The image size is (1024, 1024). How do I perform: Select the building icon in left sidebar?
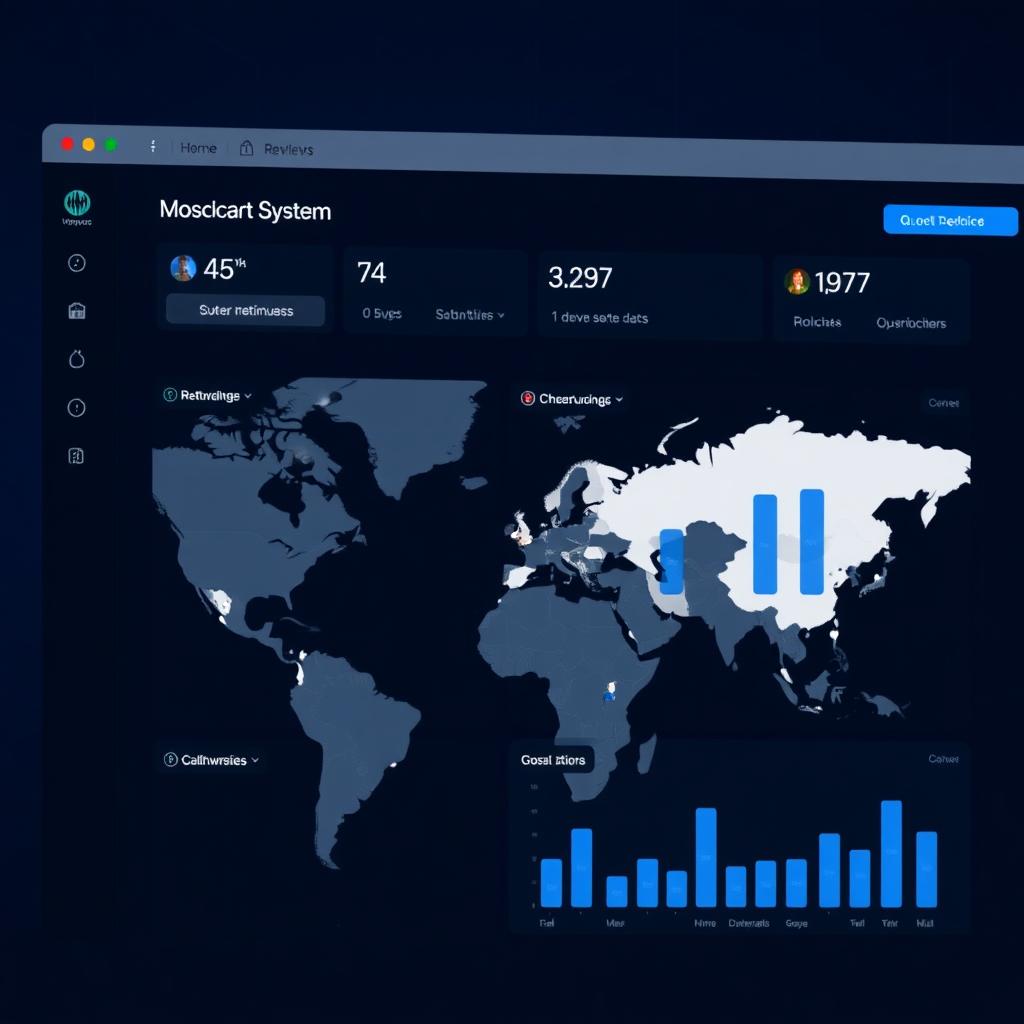(x=77, y=311)
